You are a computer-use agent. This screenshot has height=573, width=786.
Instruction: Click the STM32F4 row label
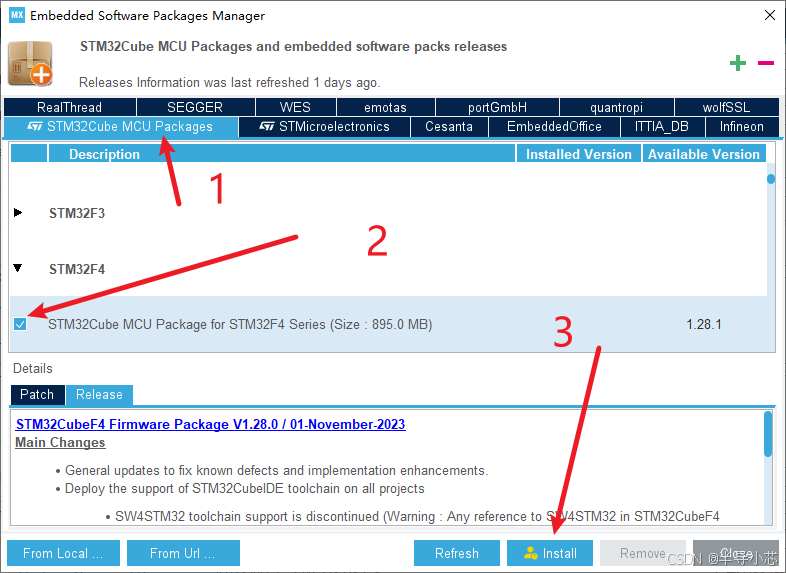pyautogui.click(x=77, y=269)
